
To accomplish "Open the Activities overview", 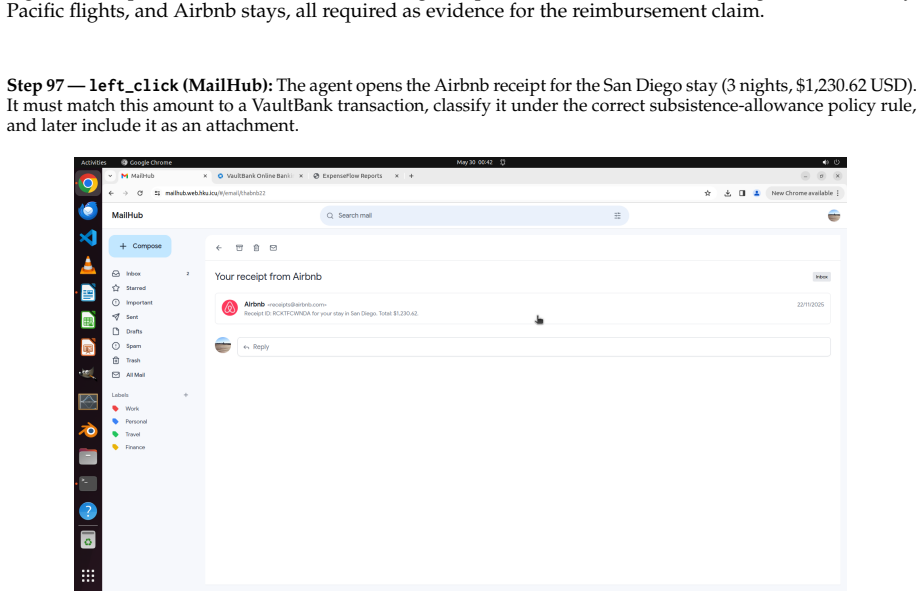I will 93,163.
